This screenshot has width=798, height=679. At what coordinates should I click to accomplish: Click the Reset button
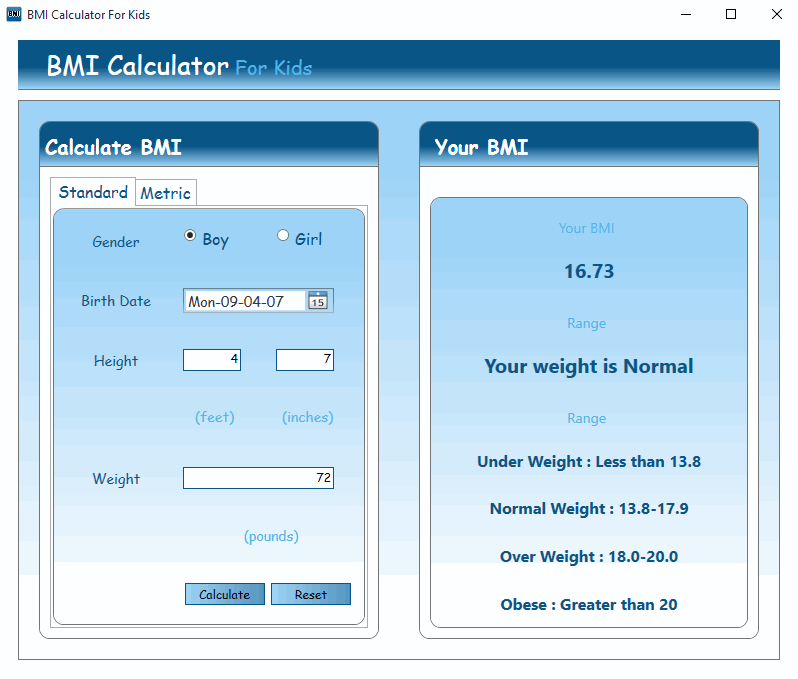click(311, 594)
